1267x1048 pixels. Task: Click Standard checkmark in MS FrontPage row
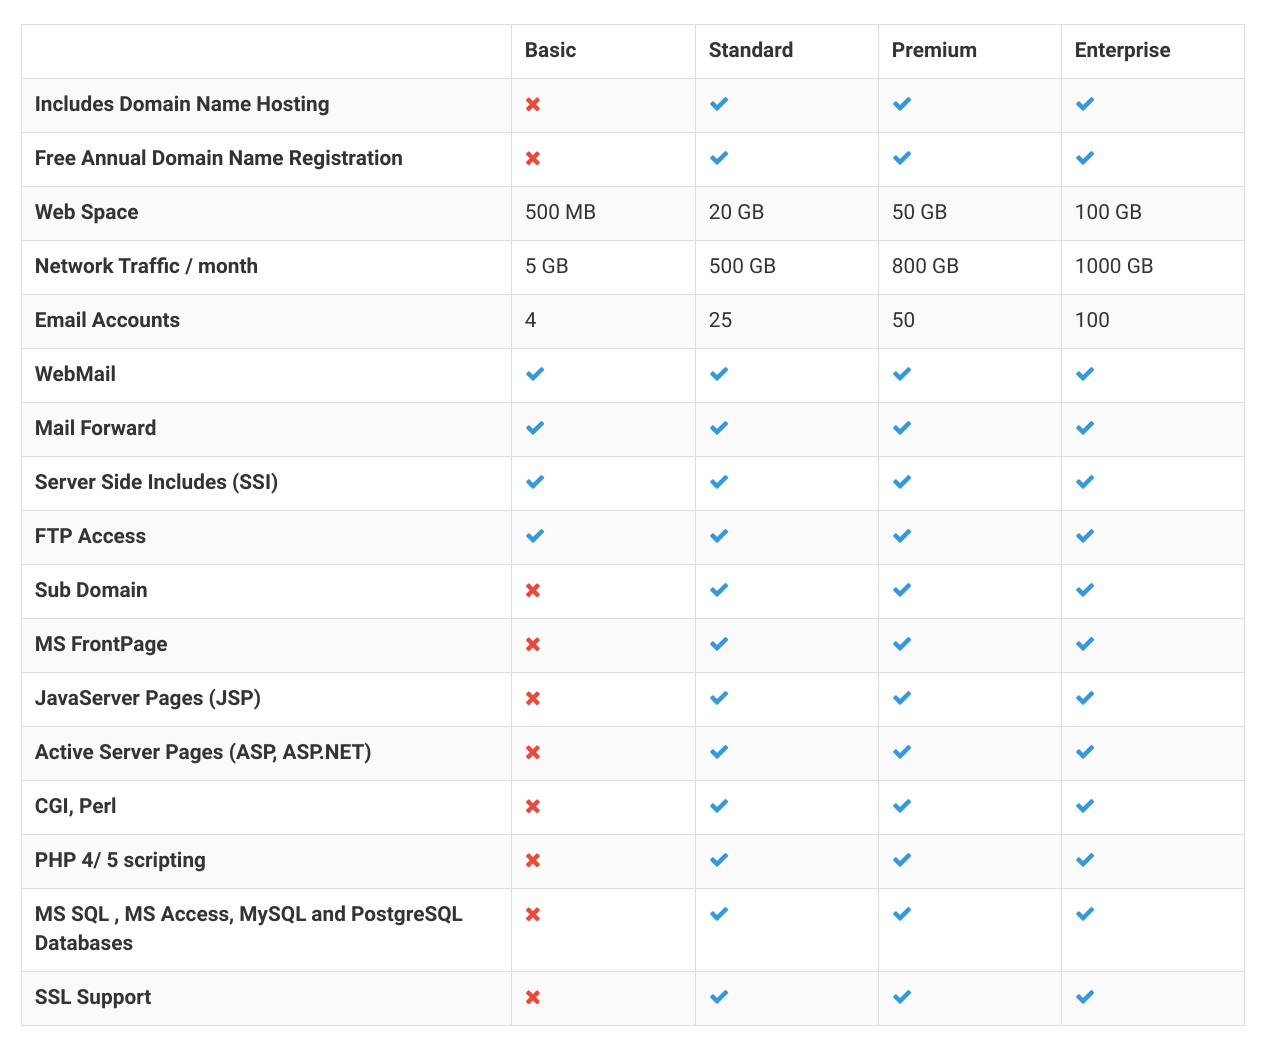tap(719, 644)
